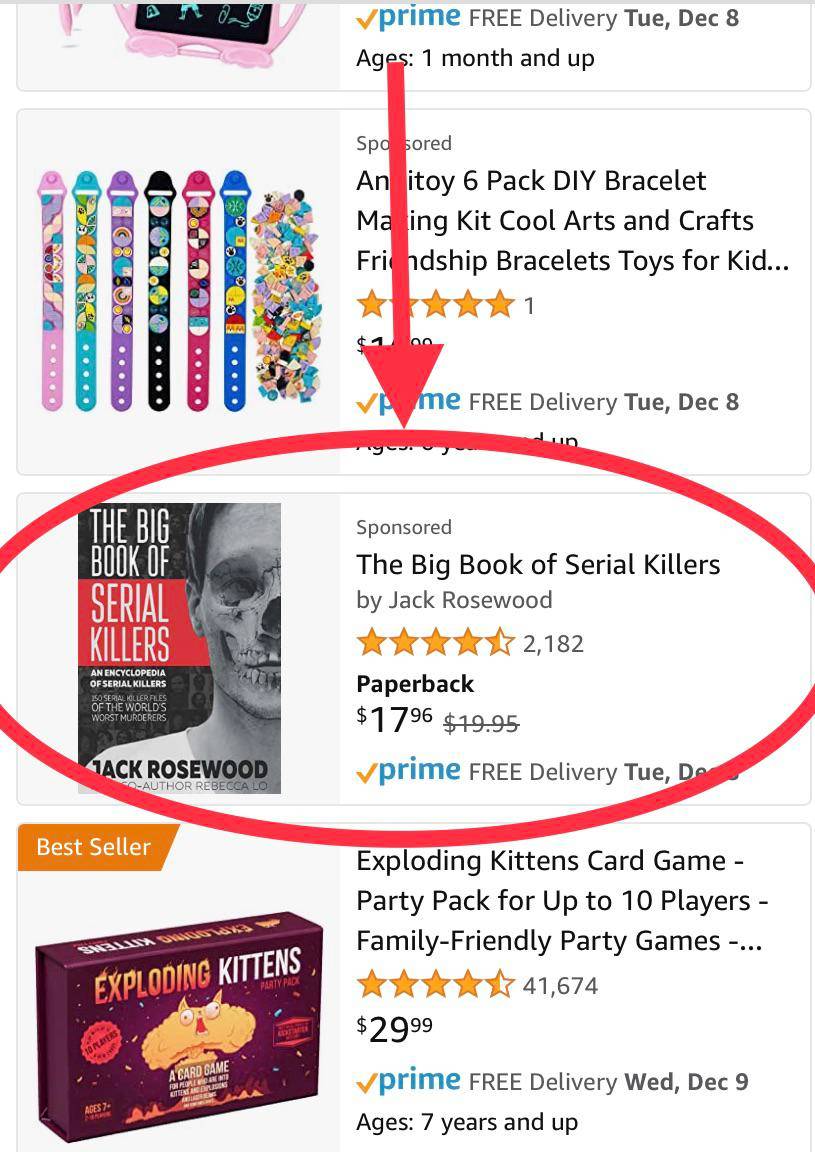
Task: Click the Paperback format label
Action: pos(415,684)
